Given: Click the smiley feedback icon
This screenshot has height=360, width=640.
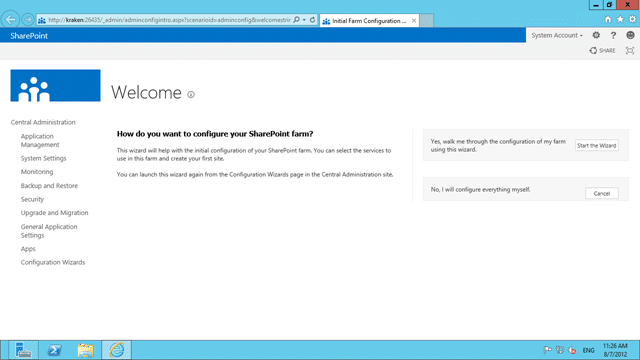Looking at the screenshot, I should point(630,36).
